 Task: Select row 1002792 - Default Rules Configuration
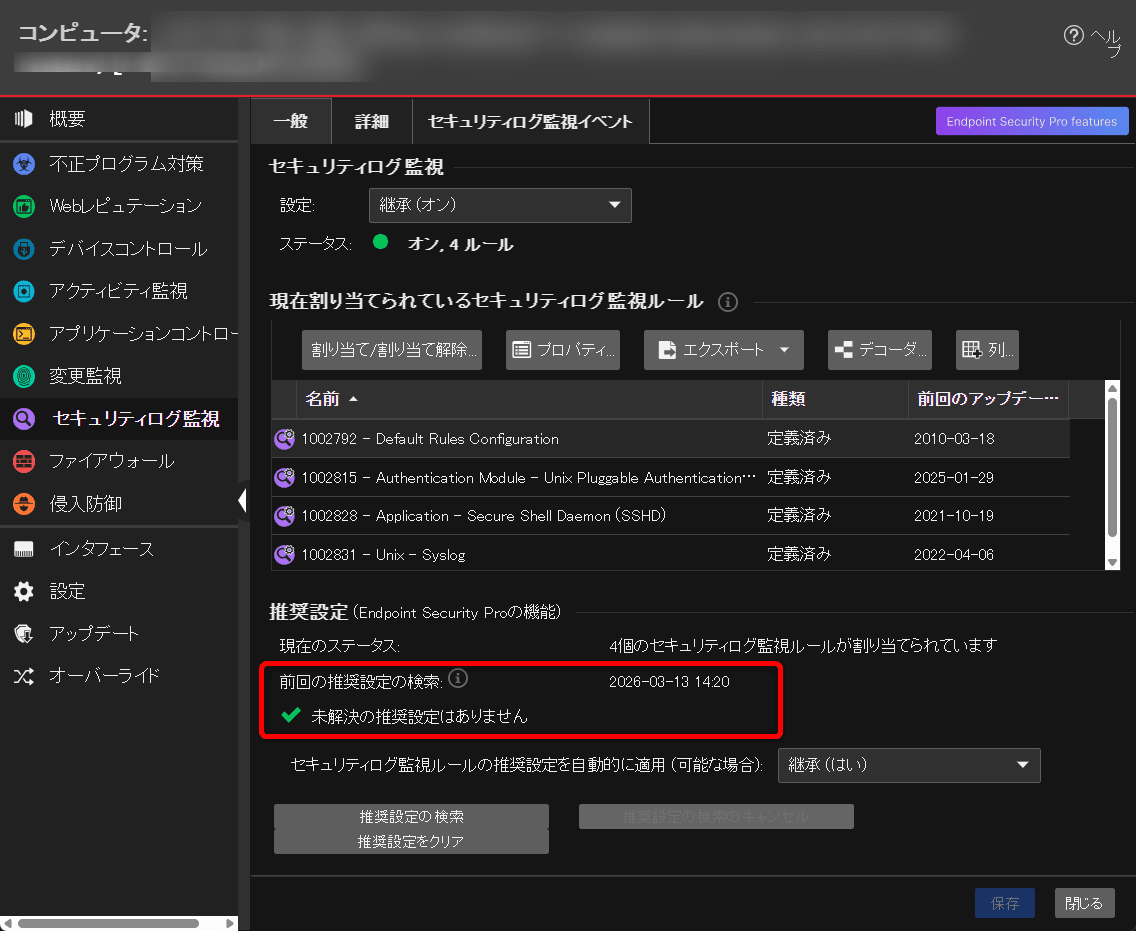[x=671, y=438]
